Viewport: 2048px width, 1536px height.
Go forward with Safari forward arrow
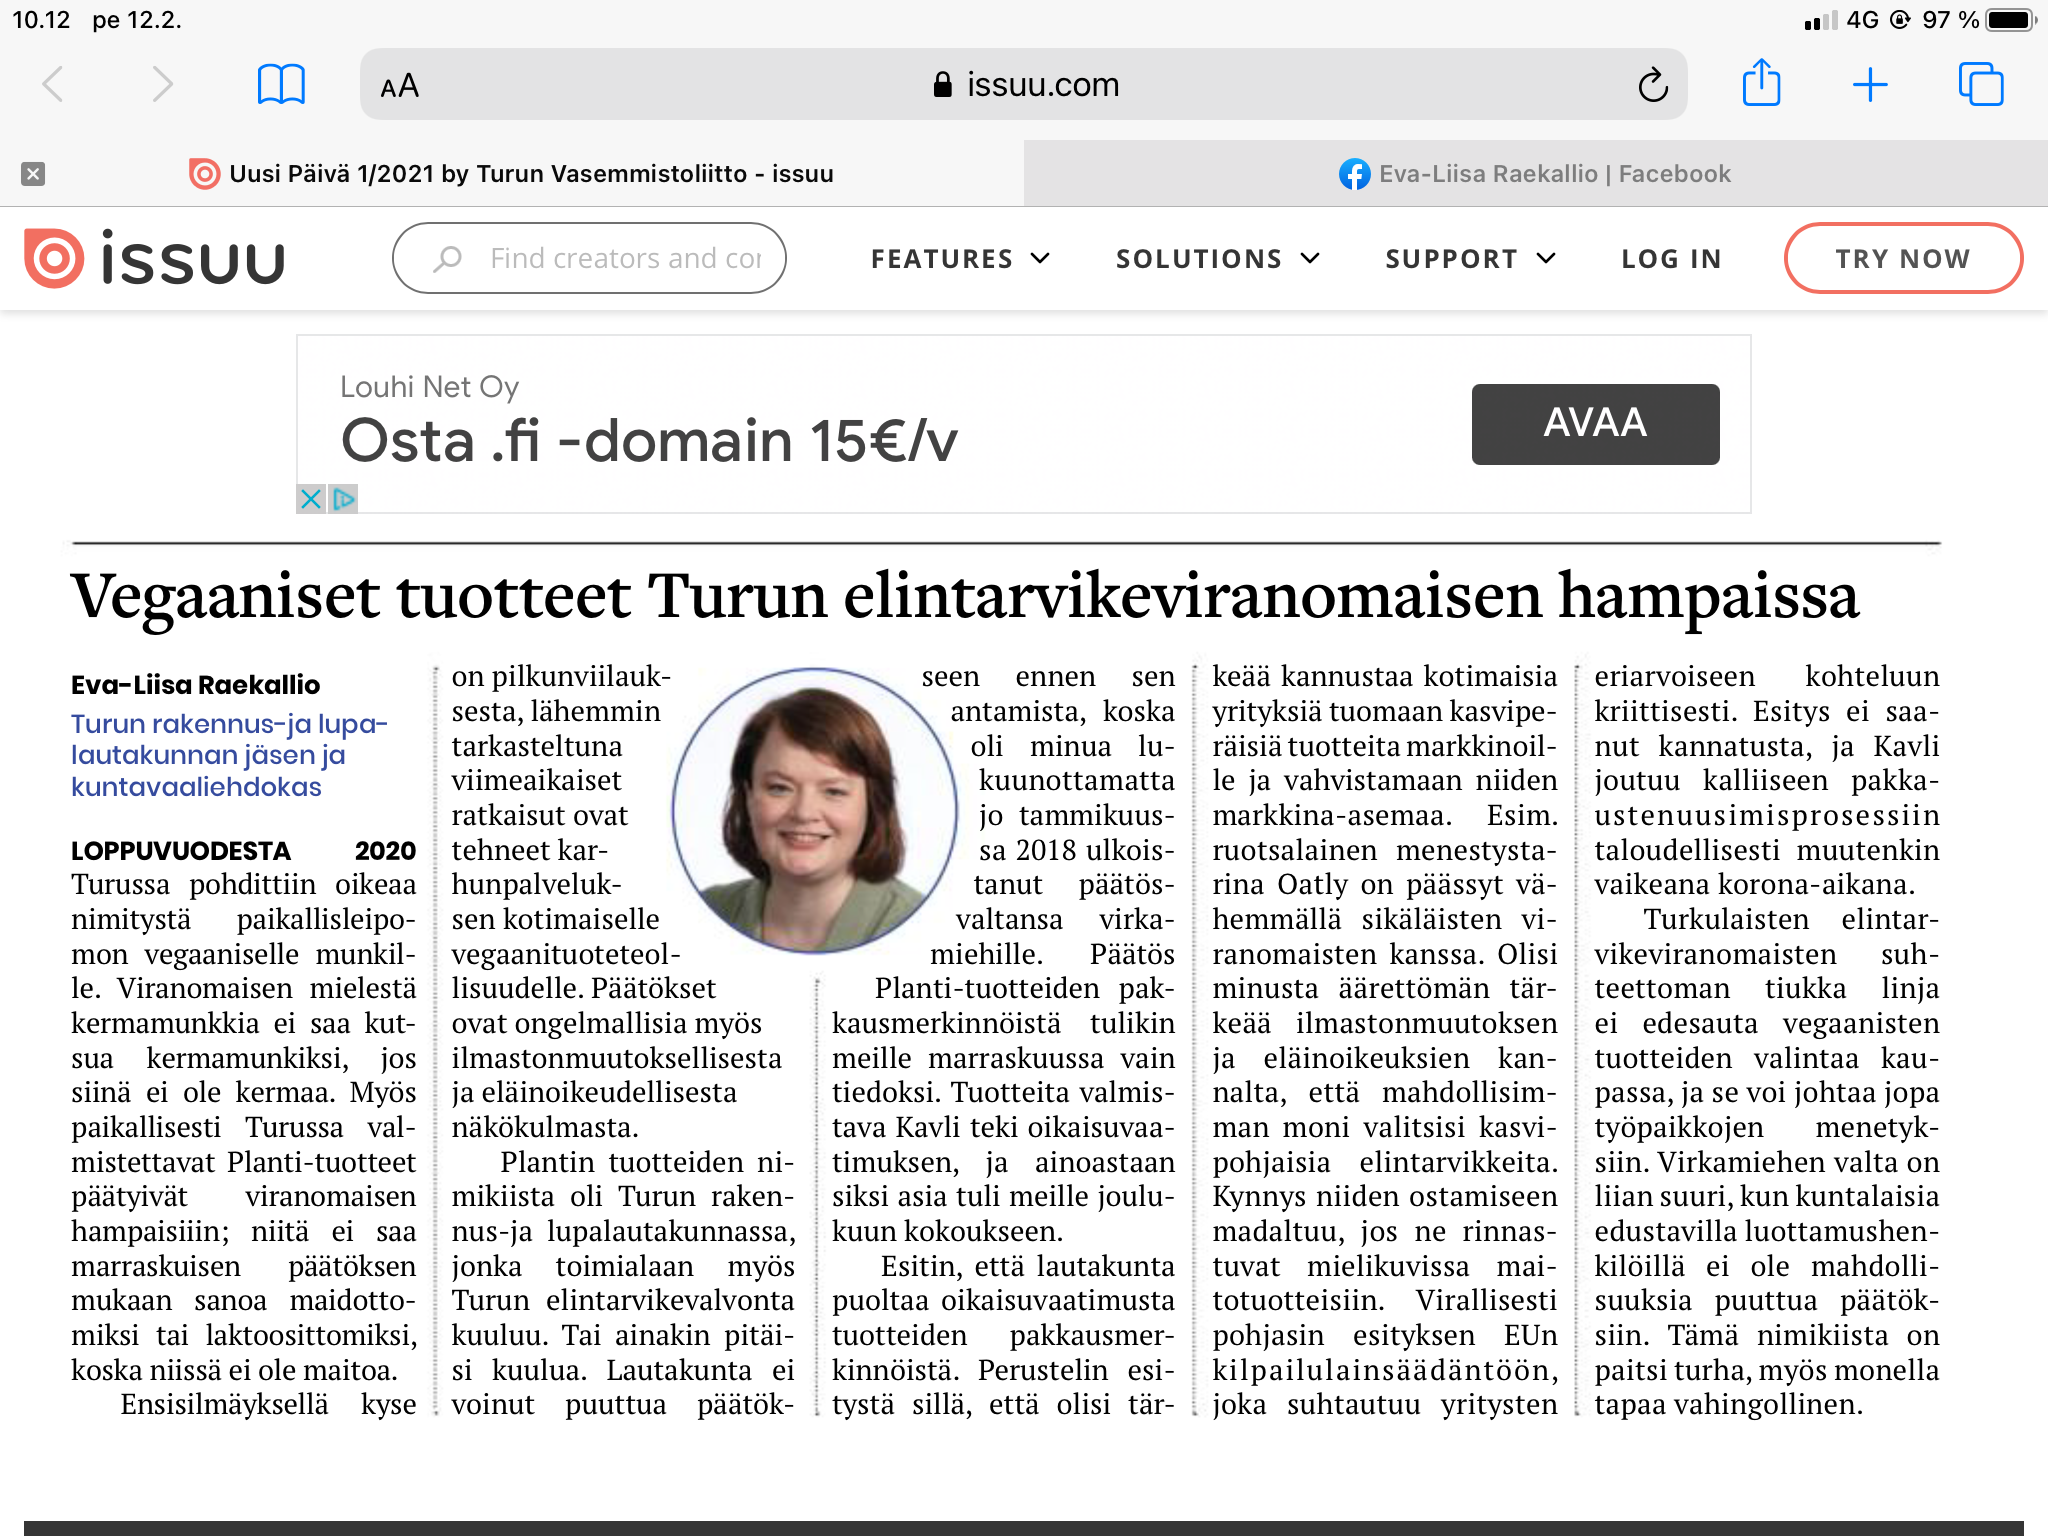tap(162, 85)
